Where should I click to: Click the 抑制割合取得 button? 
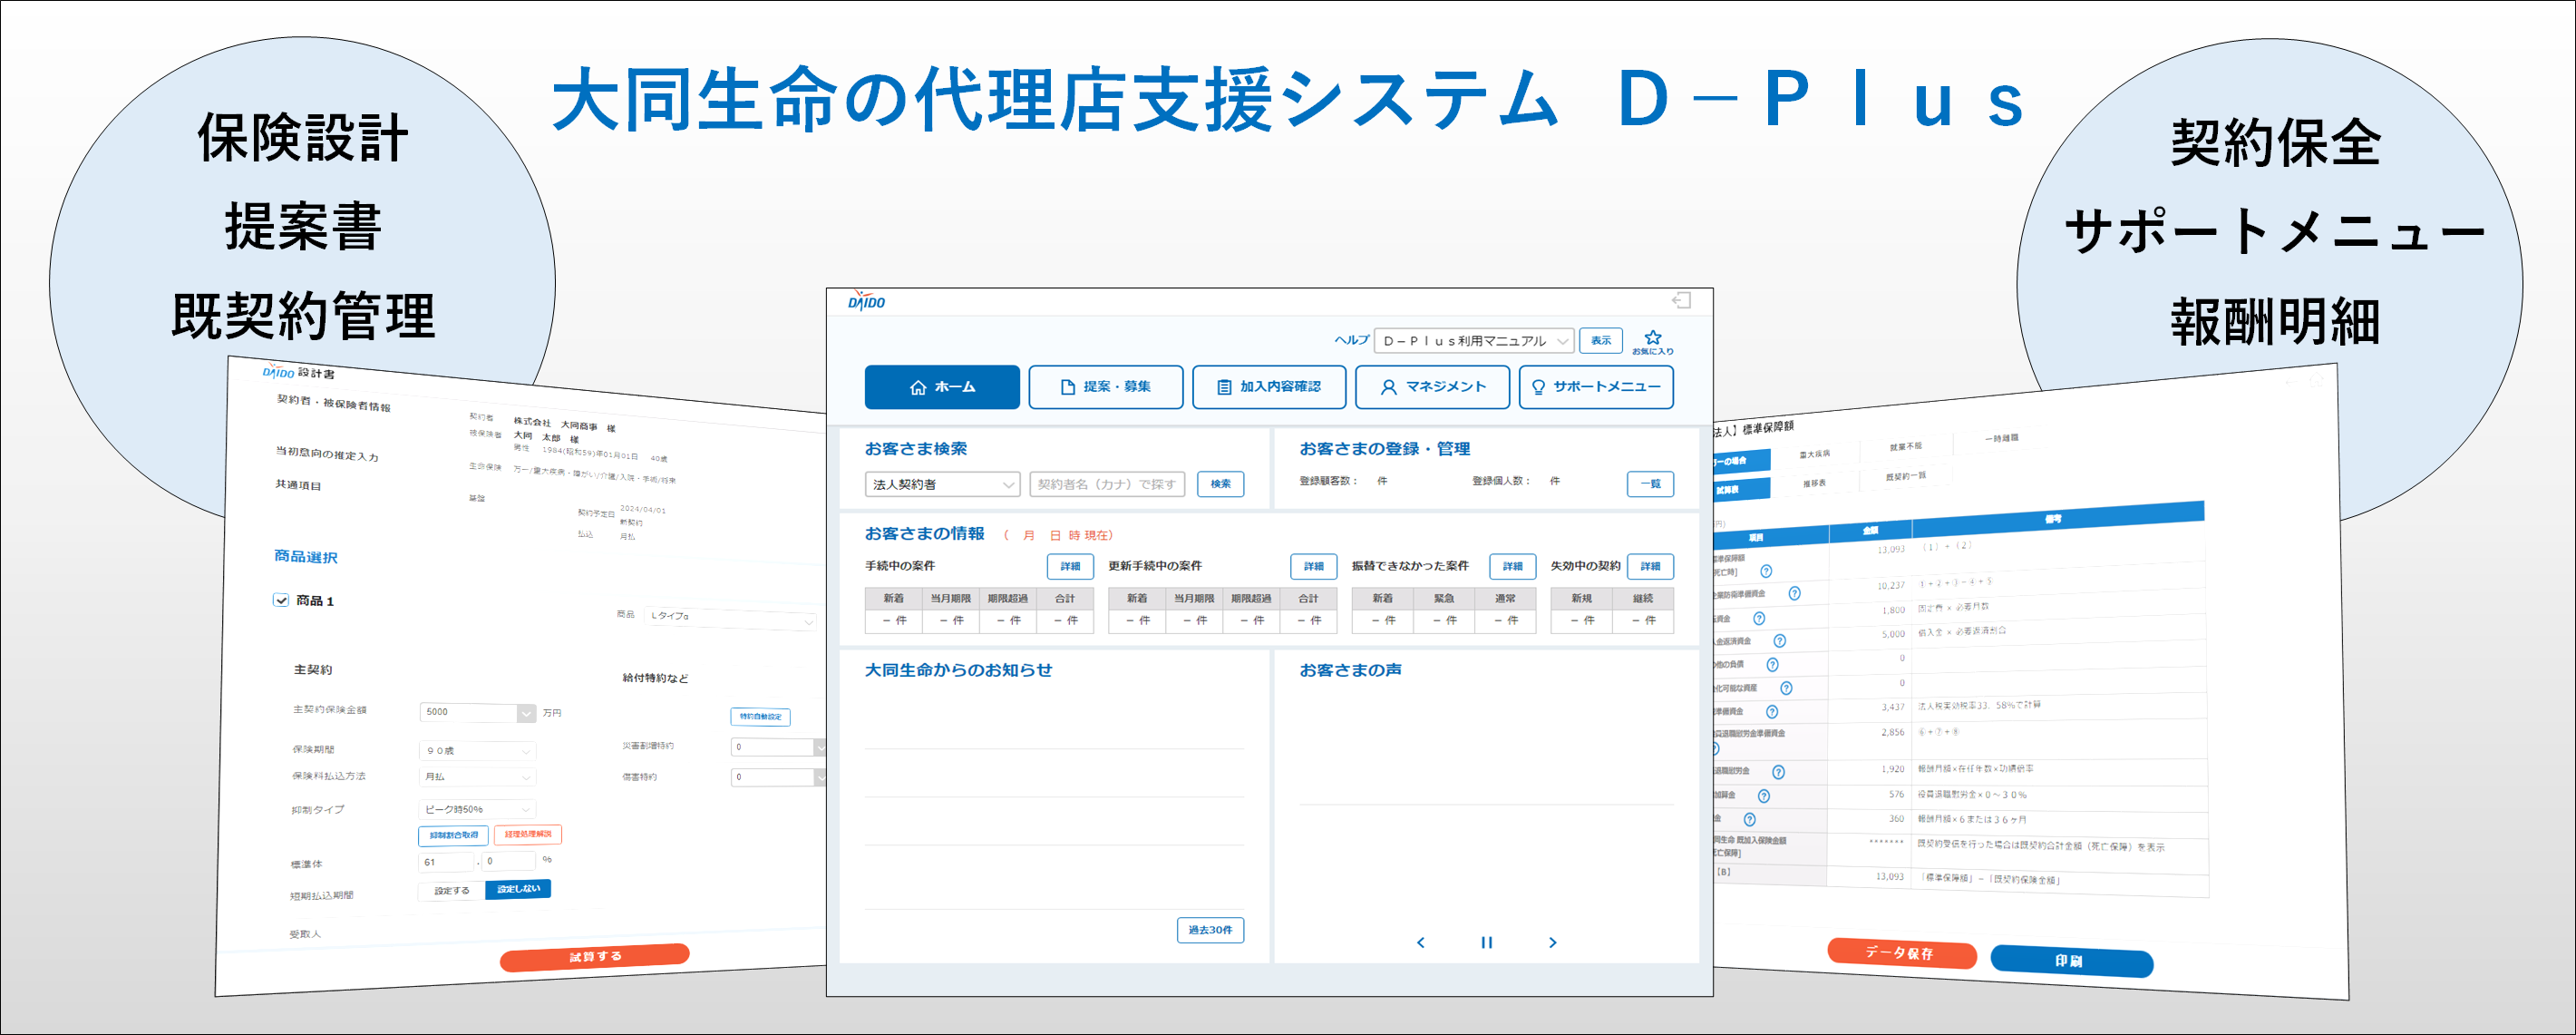[454, 835]
